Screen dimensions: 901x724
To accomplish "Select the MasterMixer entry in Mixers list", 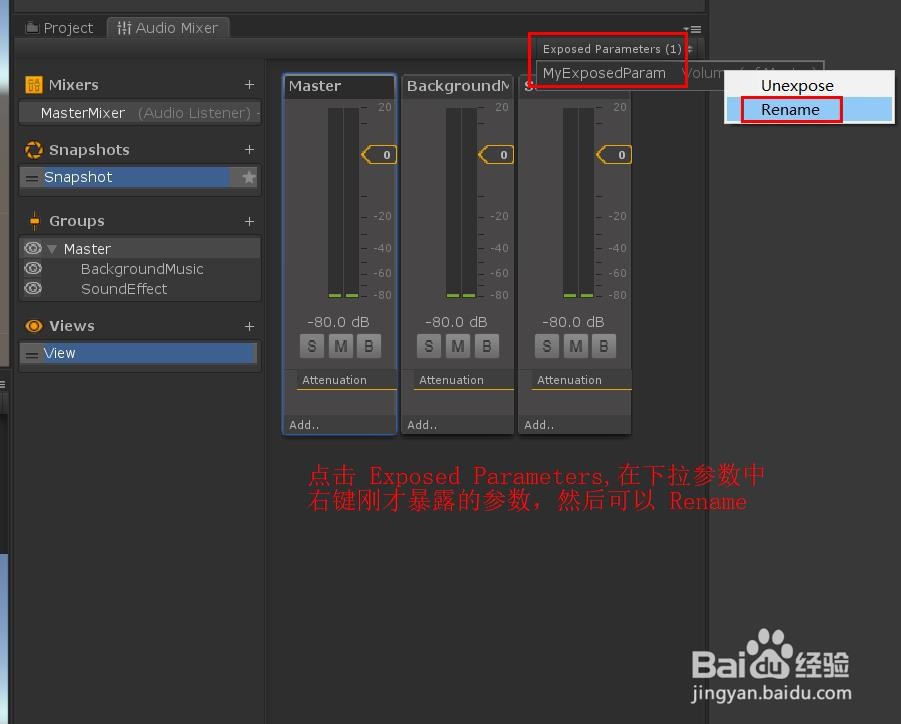I will tap(140, 113).
